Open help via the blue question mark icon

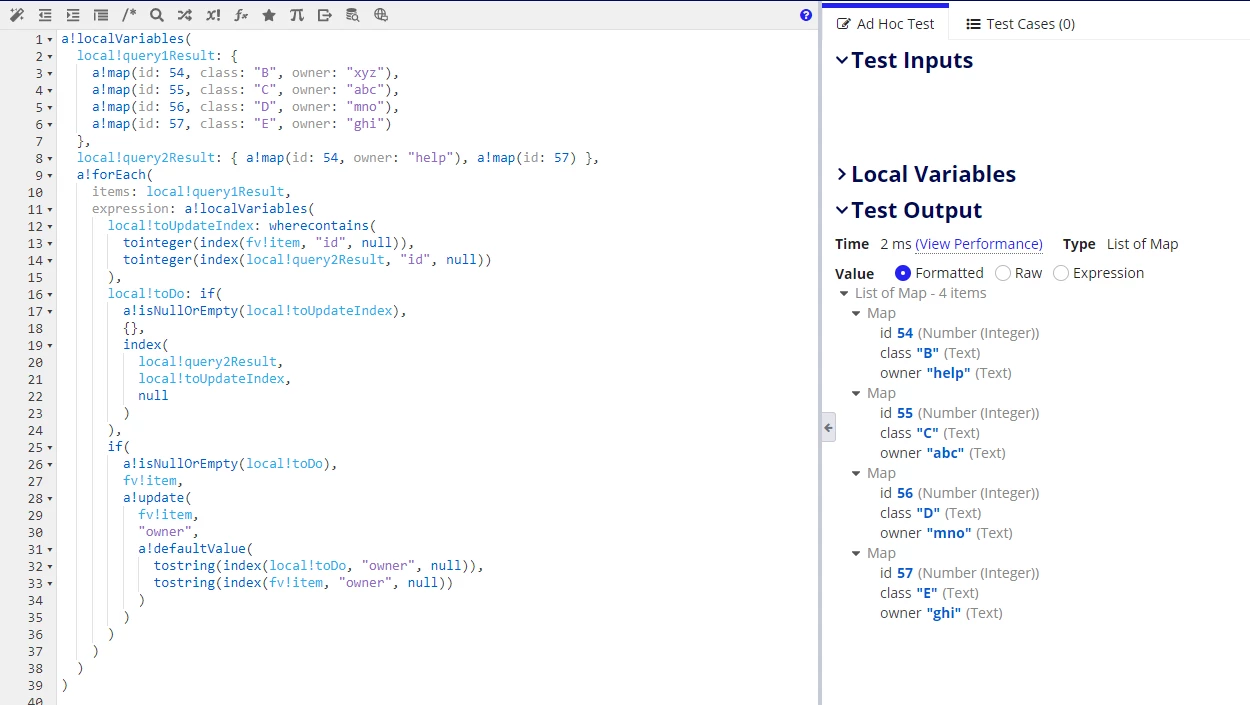pos(806,15)
